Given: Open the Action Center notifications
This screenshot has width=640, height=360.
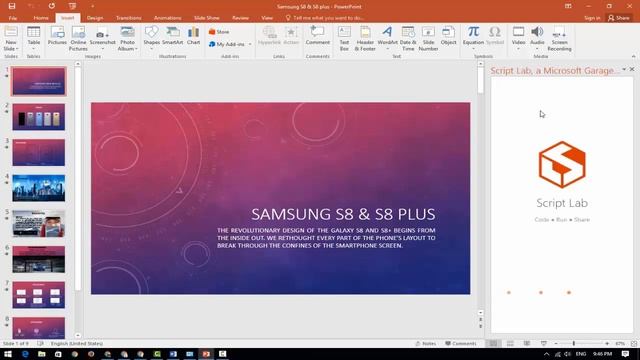Looking at the screenshot, I should [625, 354].
